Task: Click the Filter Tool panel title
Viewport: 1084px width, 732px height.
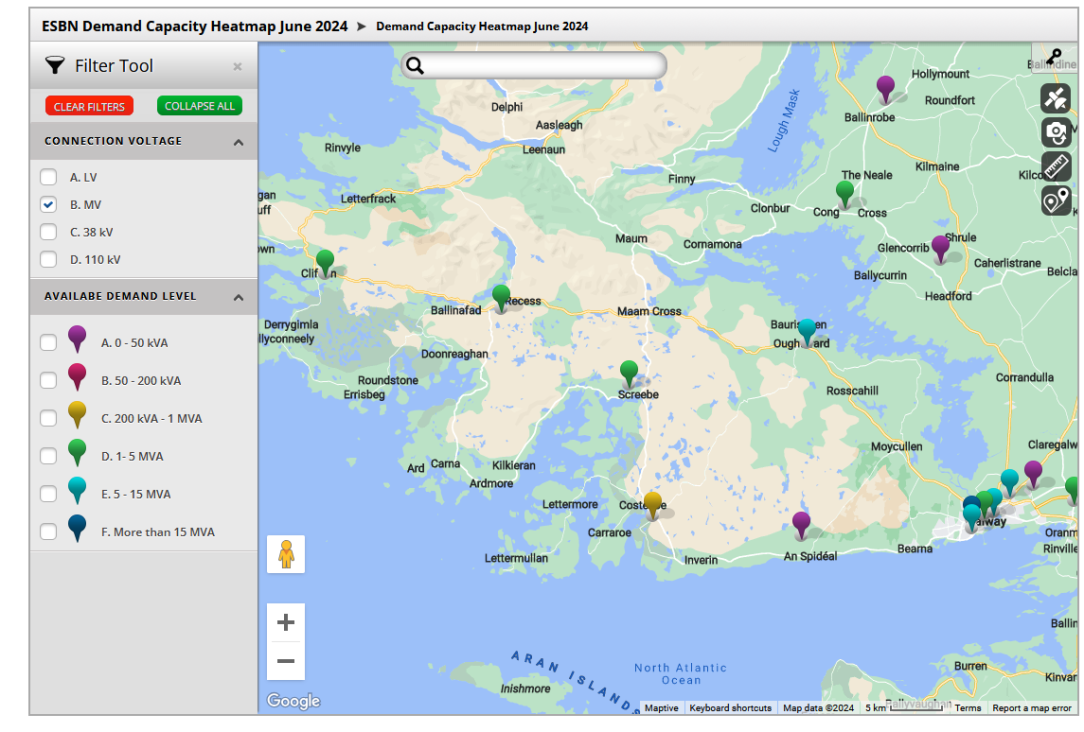Action: [x=114, y=66]
